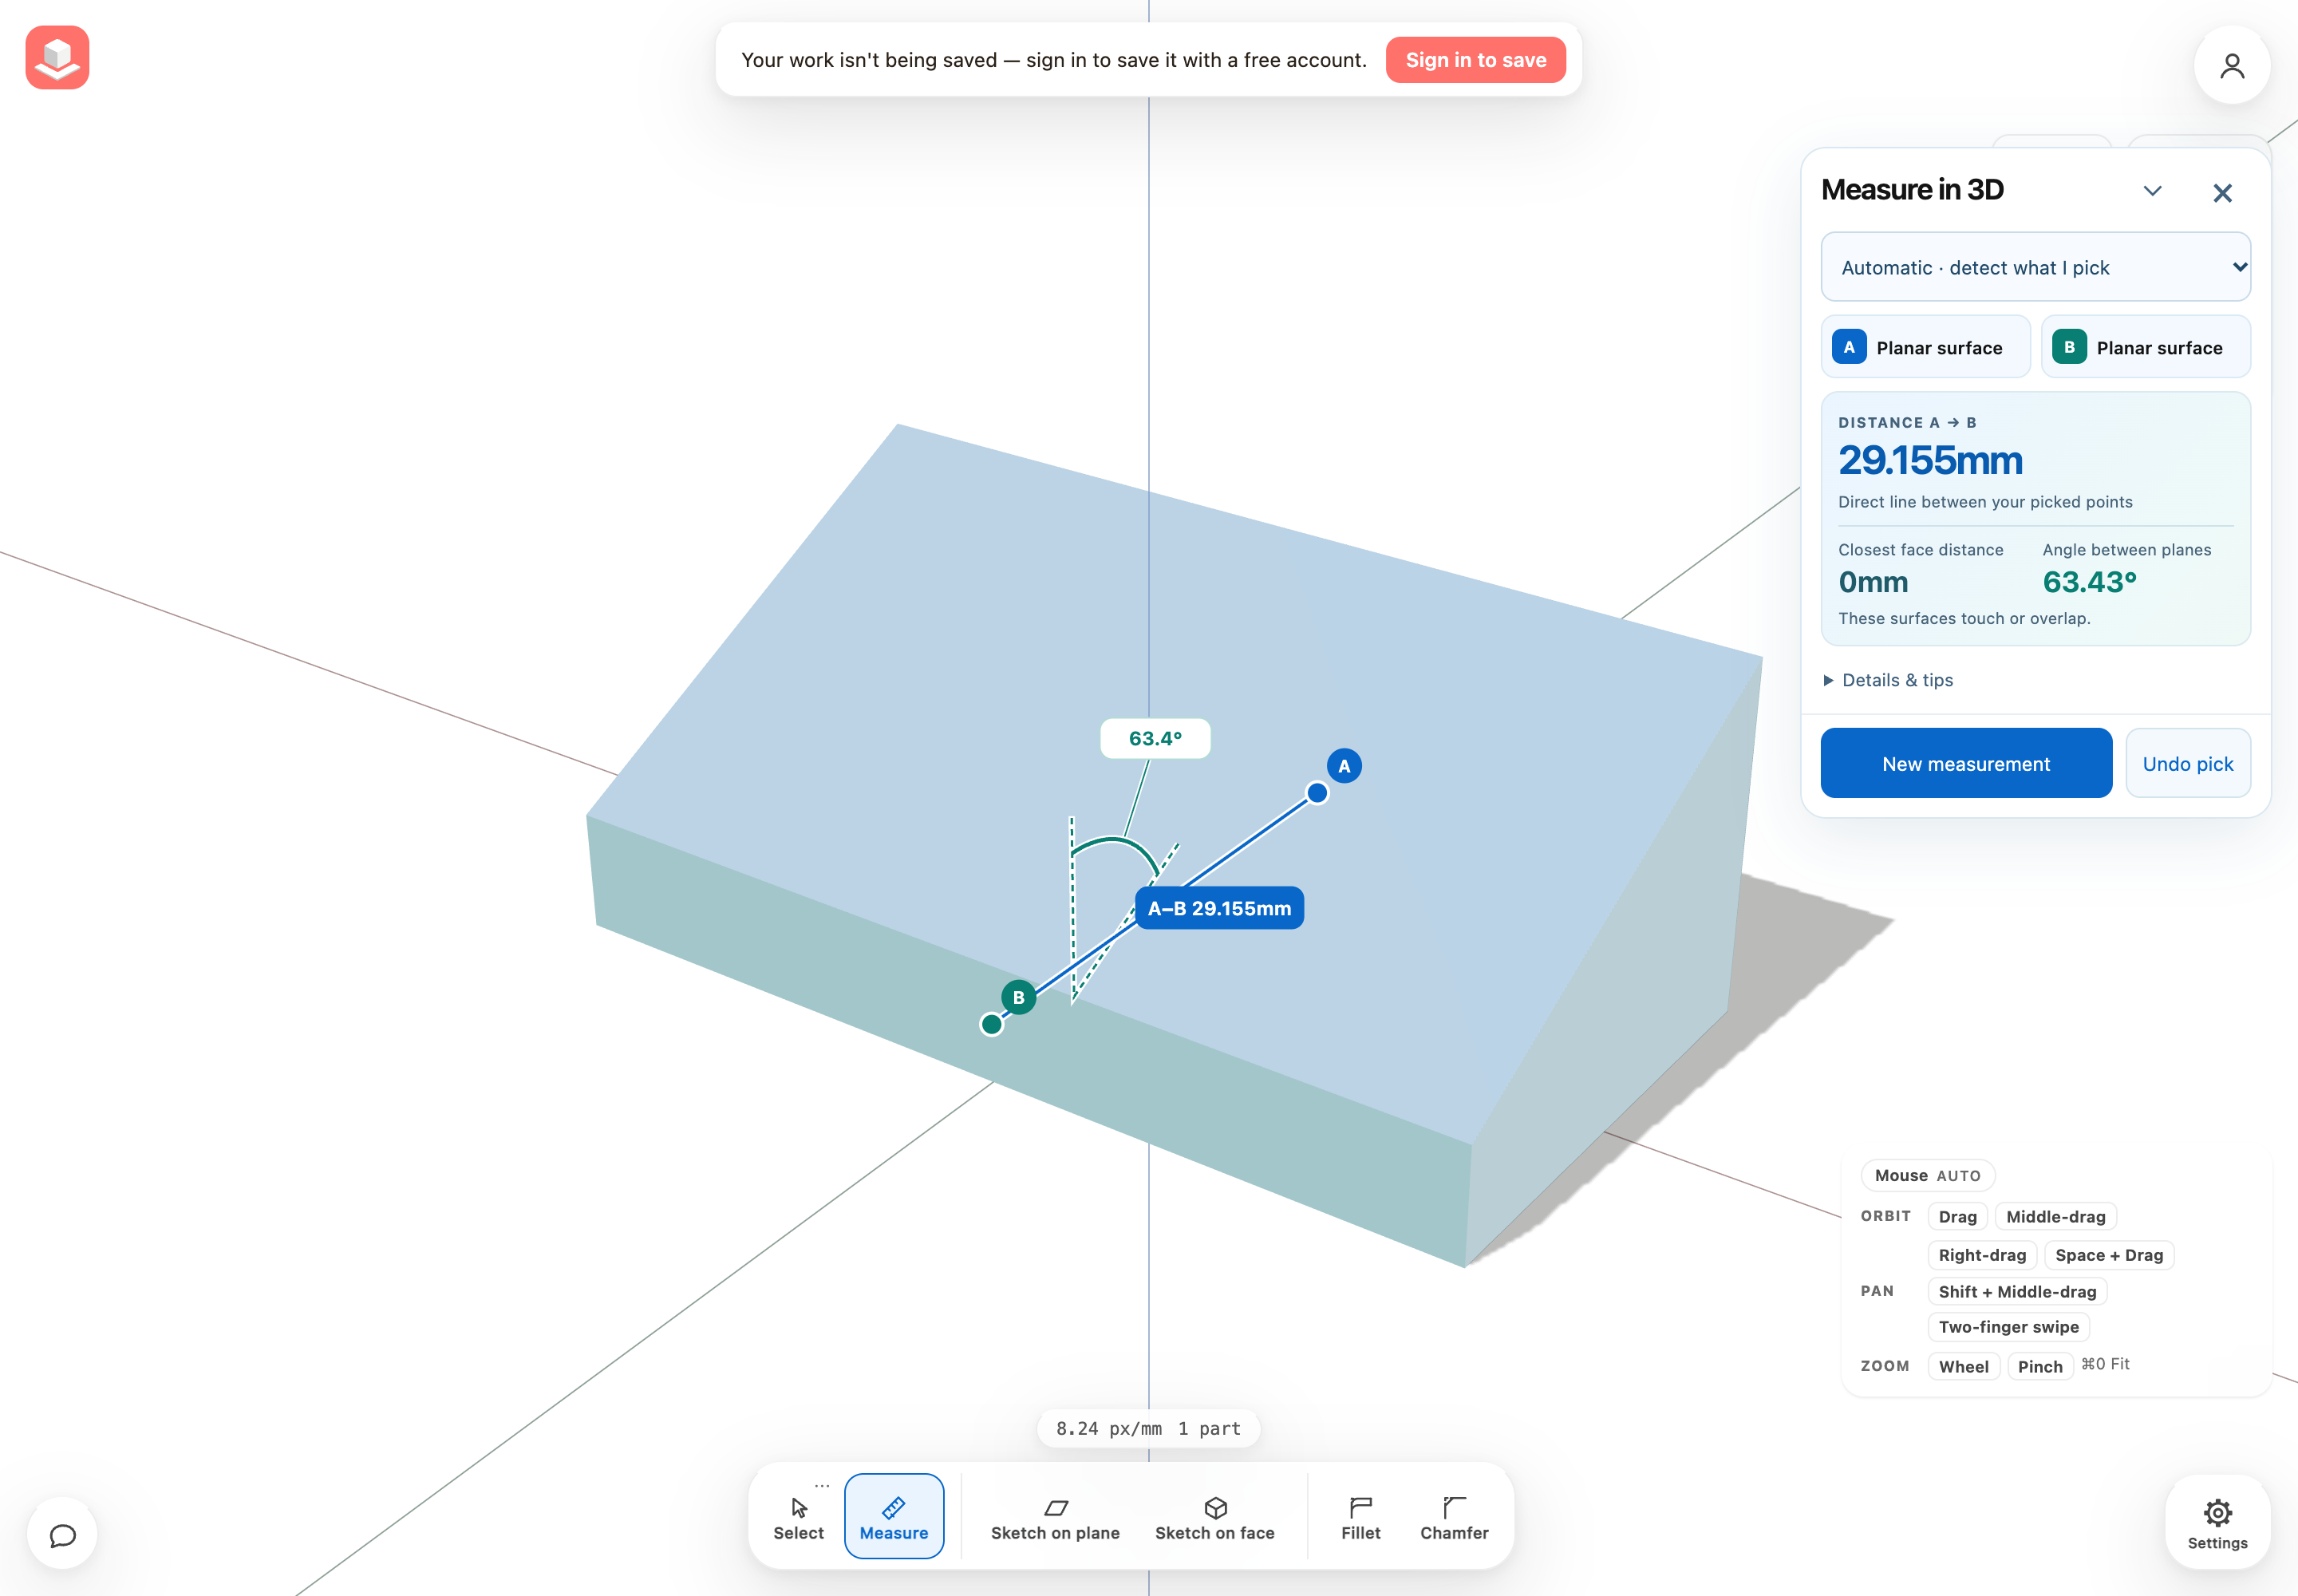
Task: Click the 63.43° angle between planes value
Action: tap(2089, 582)
